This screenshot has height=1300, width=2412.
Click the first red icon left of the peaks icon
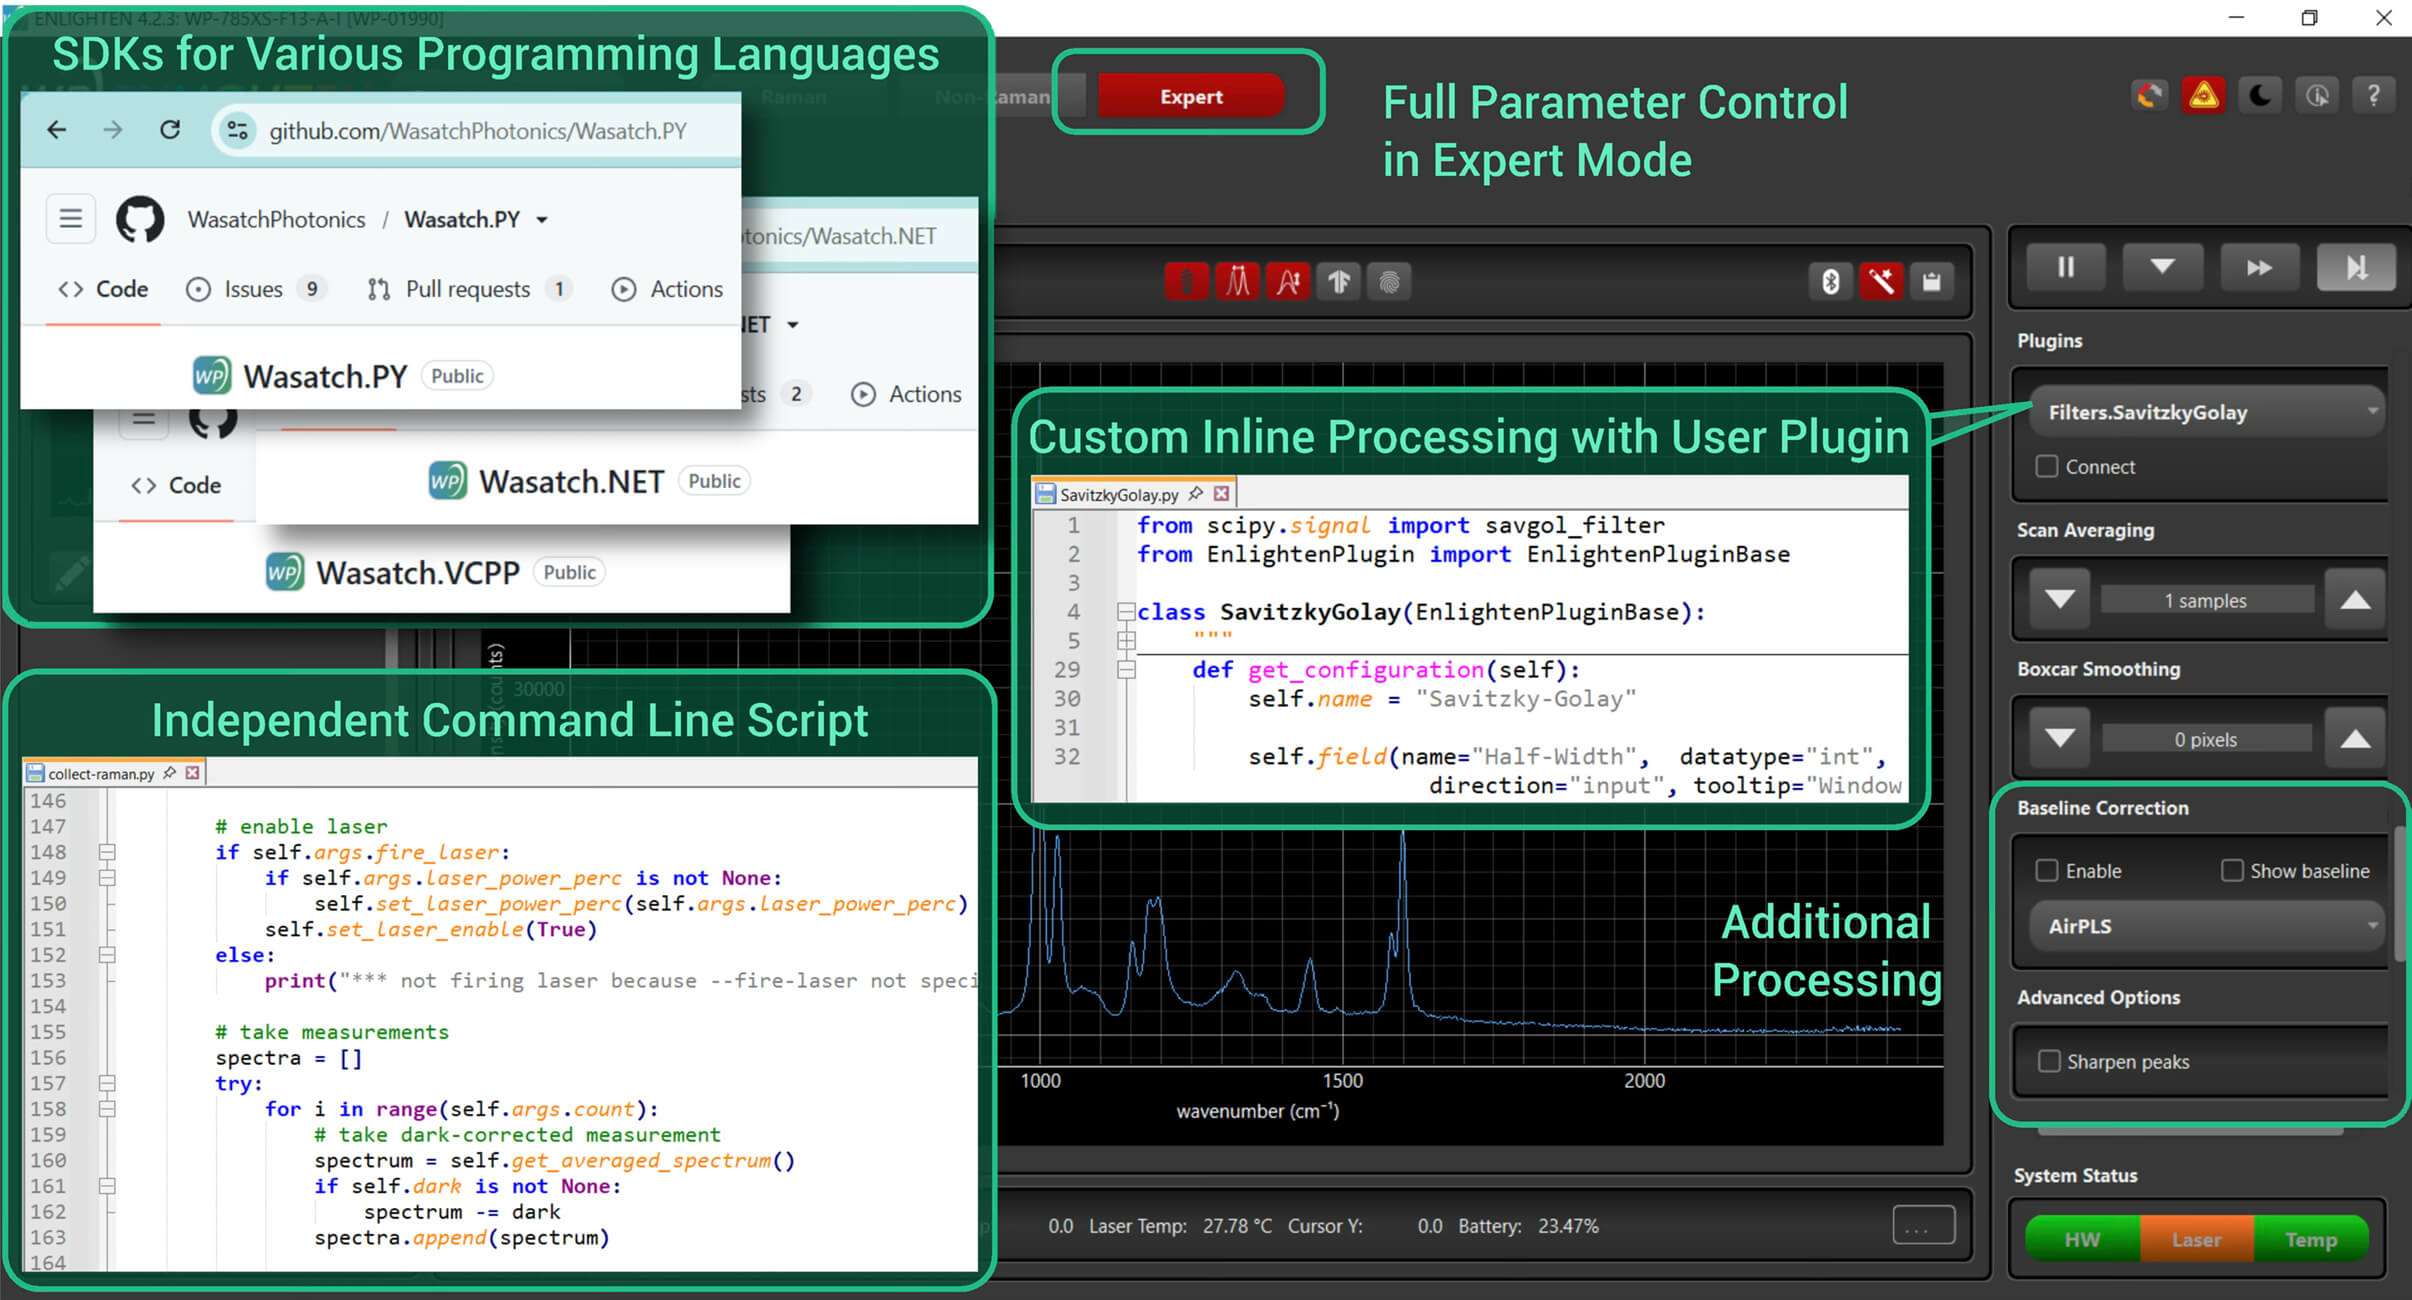pos(1187,282)
